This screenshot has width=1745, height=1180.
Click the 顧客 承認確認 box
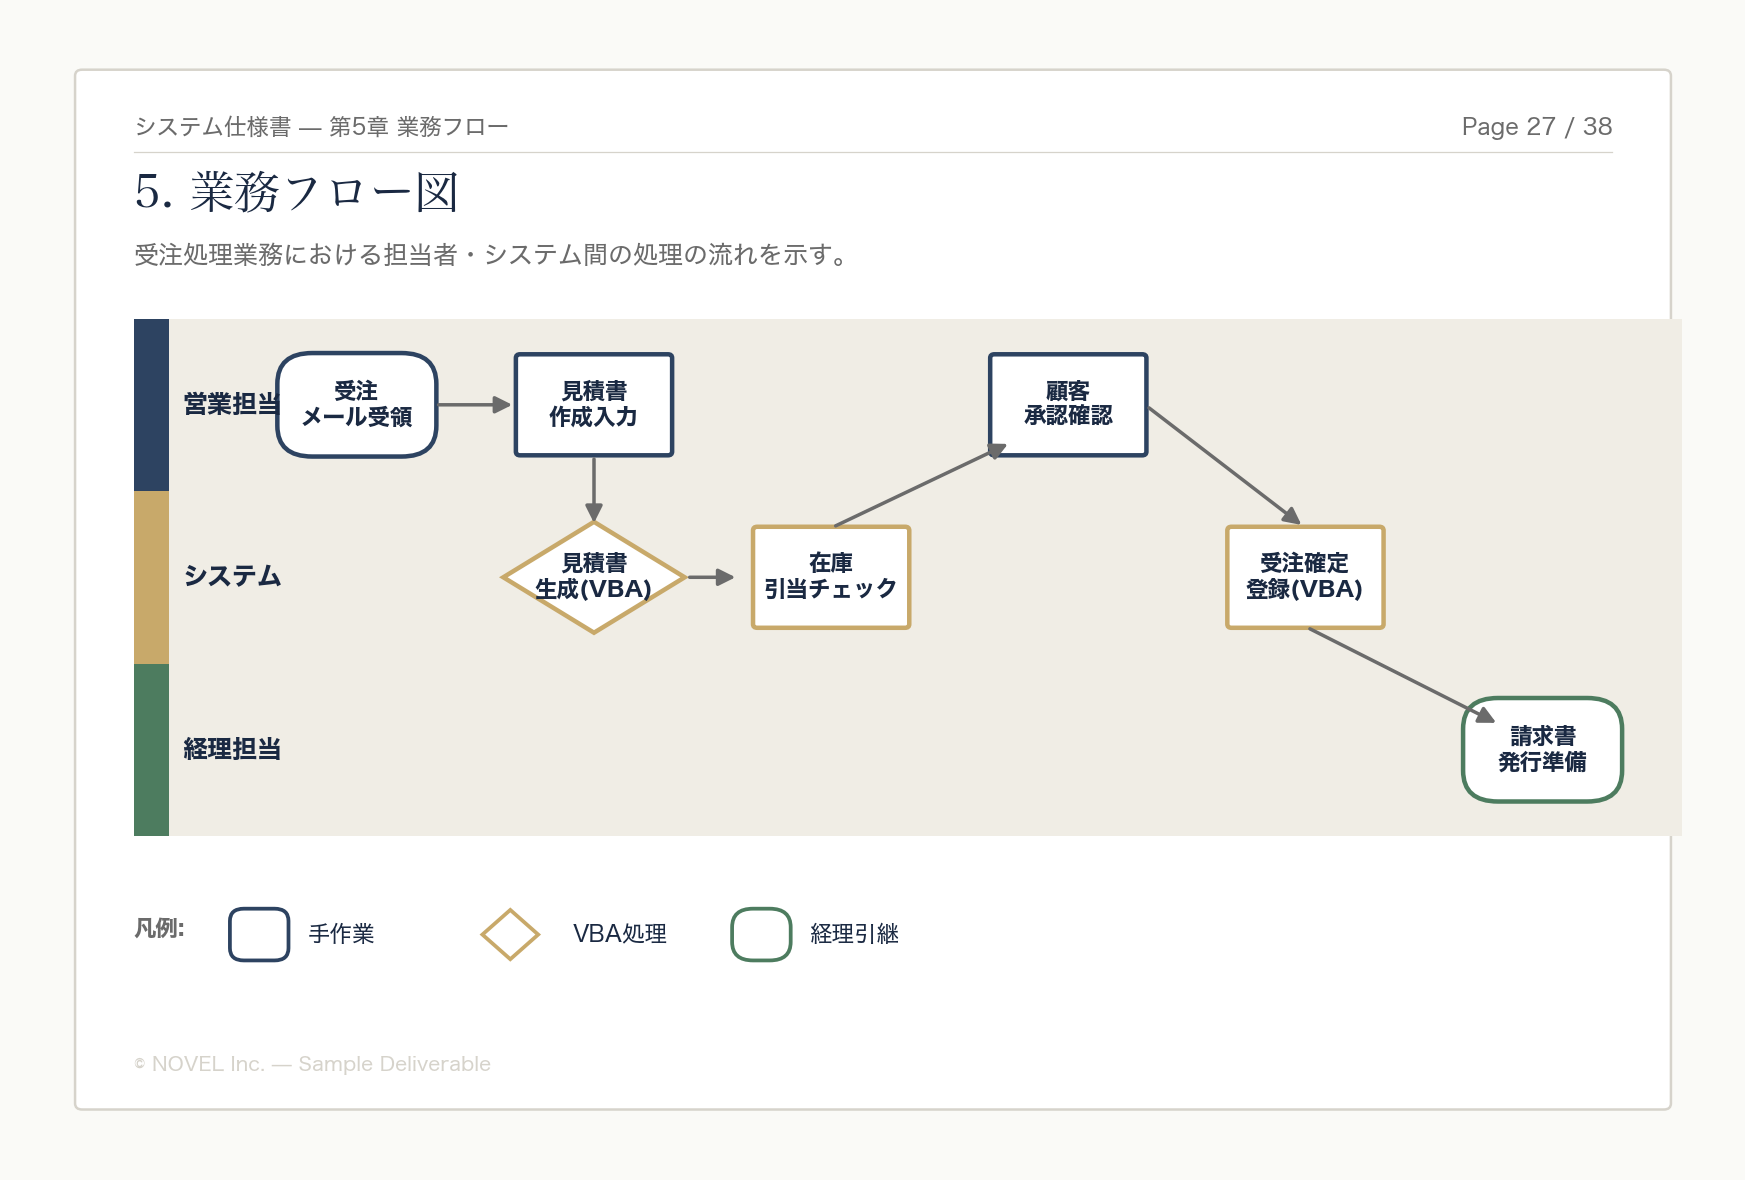1068,405
